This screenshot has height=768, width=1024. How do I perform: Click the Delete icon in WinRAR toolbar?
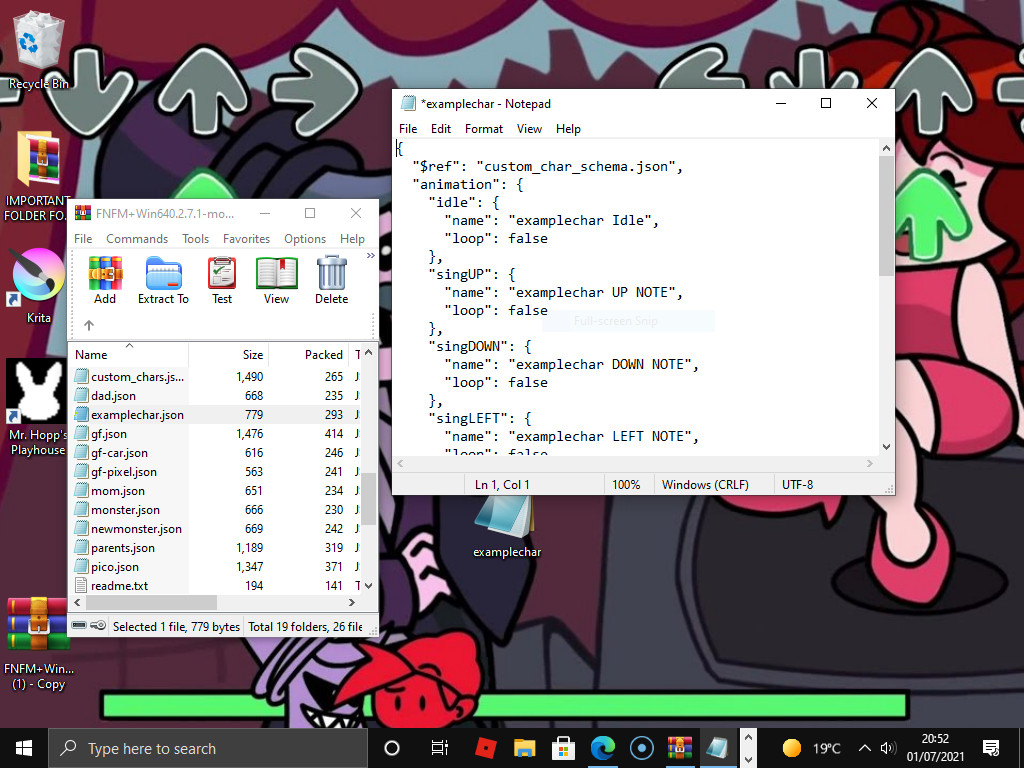331,279
